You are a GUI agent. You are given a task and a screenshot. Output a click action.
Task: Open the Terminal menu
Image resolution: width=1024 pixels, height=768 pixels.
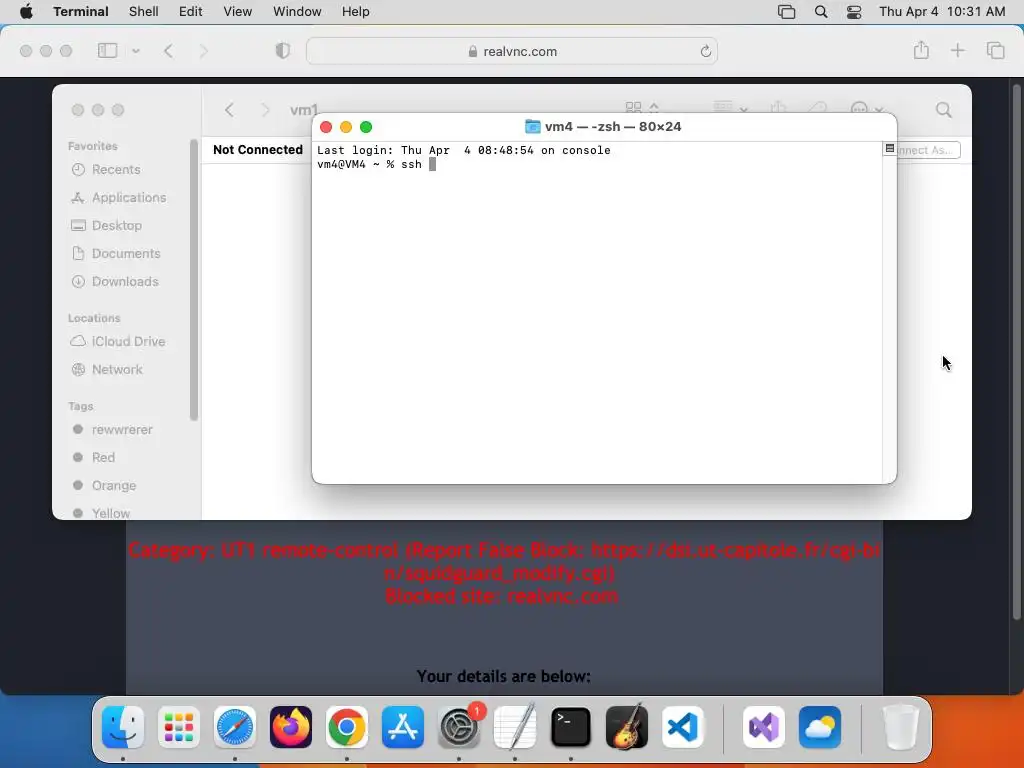(81, 12)
